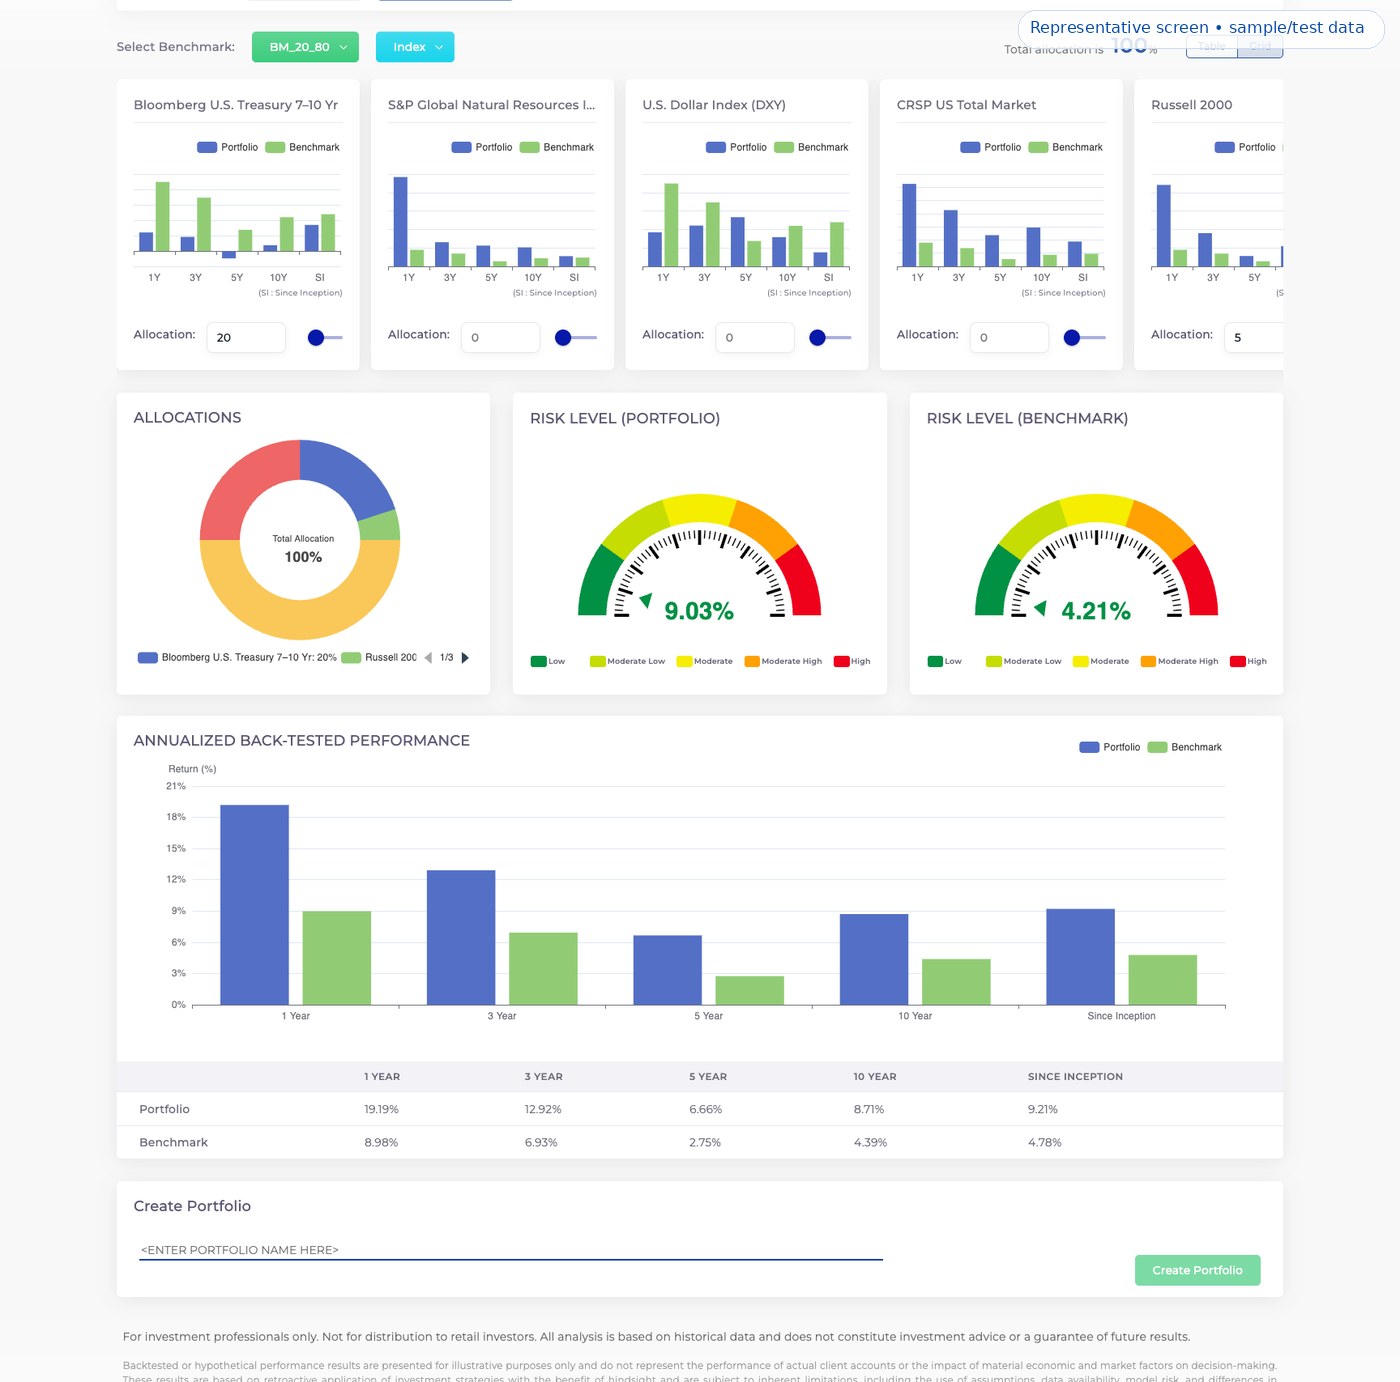
Task: Toggle Portfolio legend in Bloomberg U.S. Treasury card
Action: click(x=228, y=147)
